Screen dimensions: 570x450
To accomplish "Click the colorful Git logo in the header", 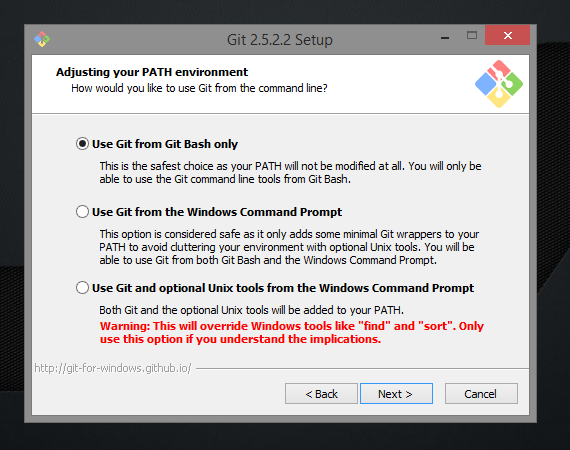I will click(499, 84).
